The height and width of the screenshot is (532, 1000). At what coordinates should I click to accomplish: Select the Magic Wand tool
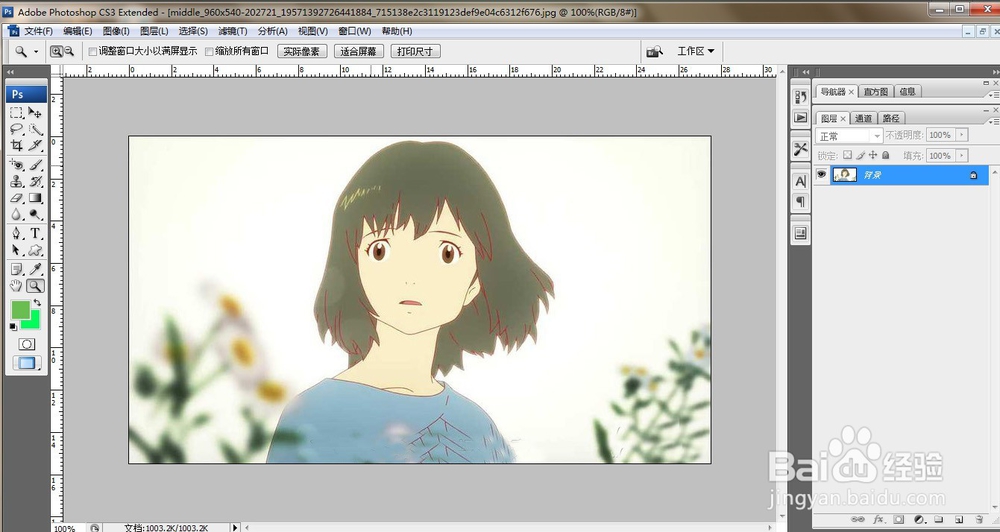(35, 129)
